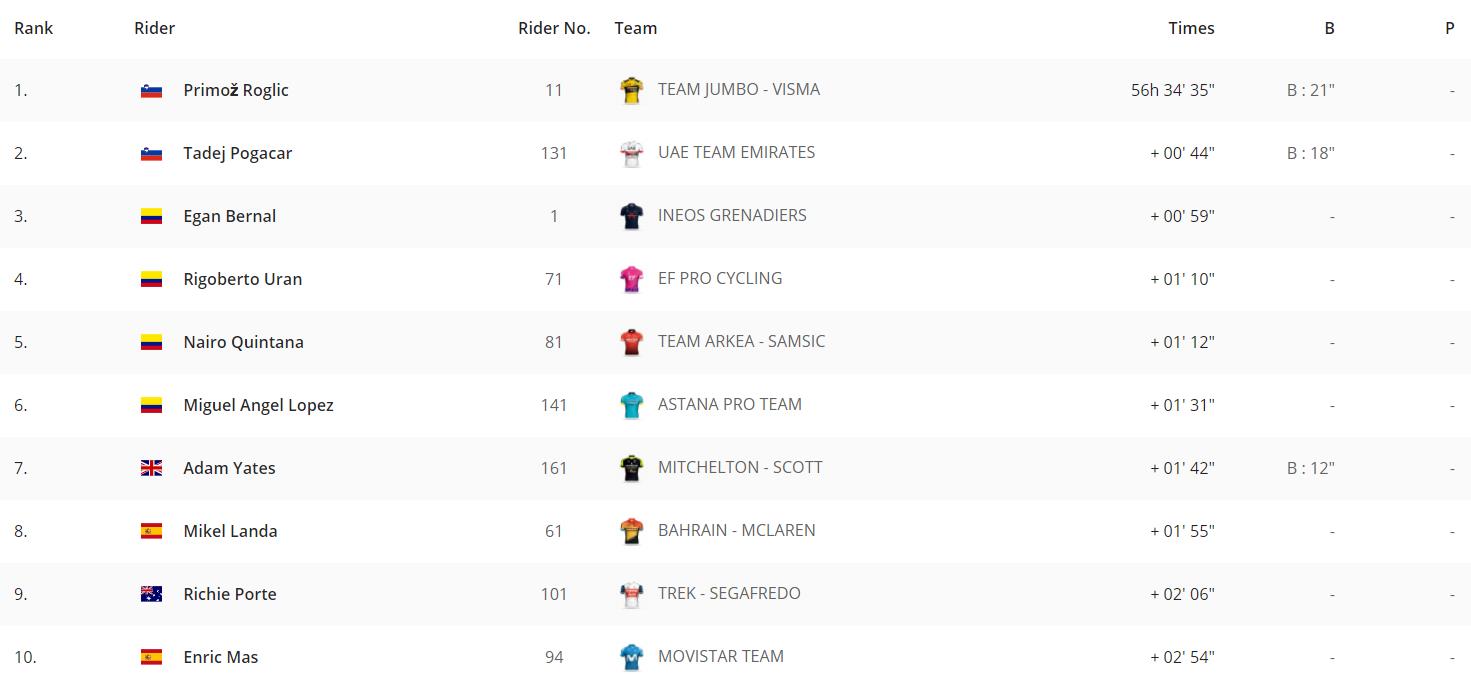Image resolution: width=1471 pixels, height=695 pixels.
Task: Open Tadej Pogacar's rider name link
Action: (x=238, y=153)
